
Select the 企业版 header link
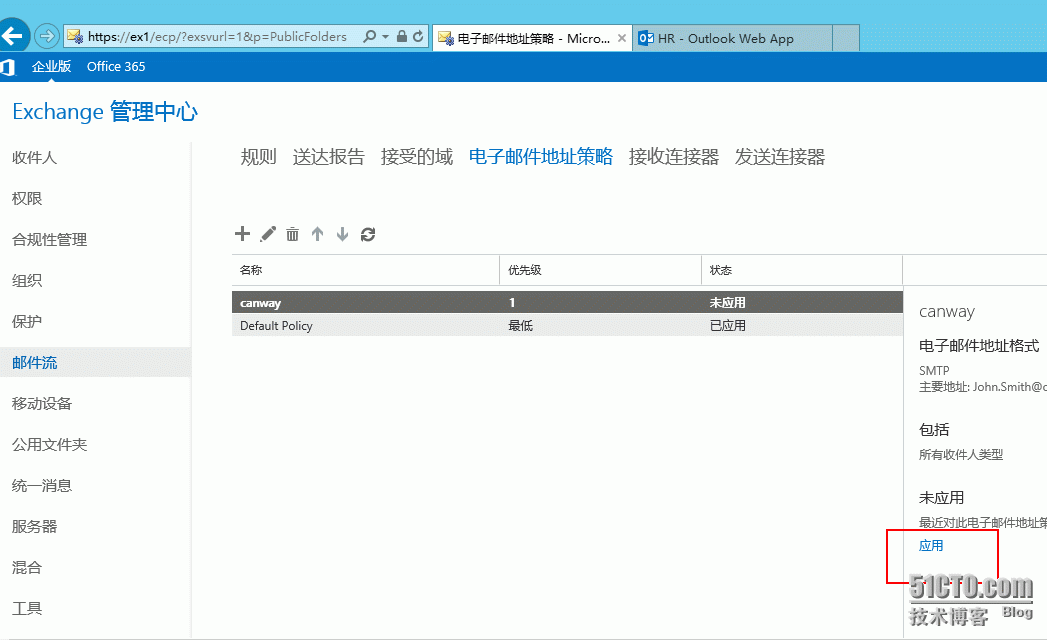tap(51, 67)
